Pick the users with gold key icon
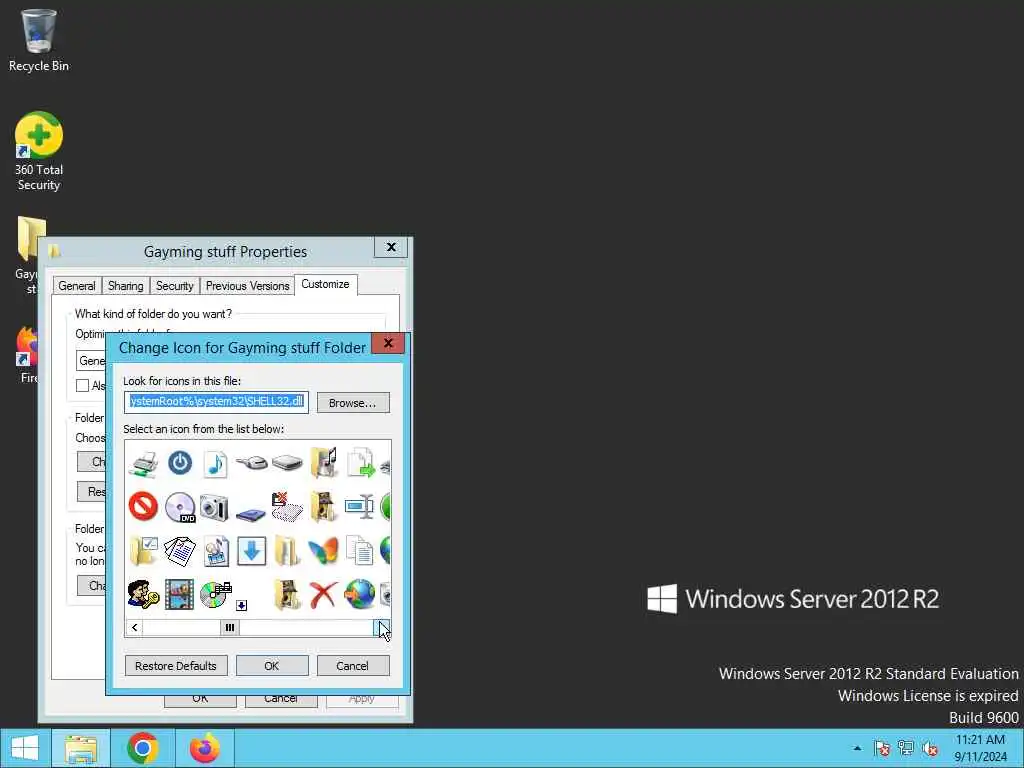The height and width of the screenshot is (768, 1024). [143, 594]
